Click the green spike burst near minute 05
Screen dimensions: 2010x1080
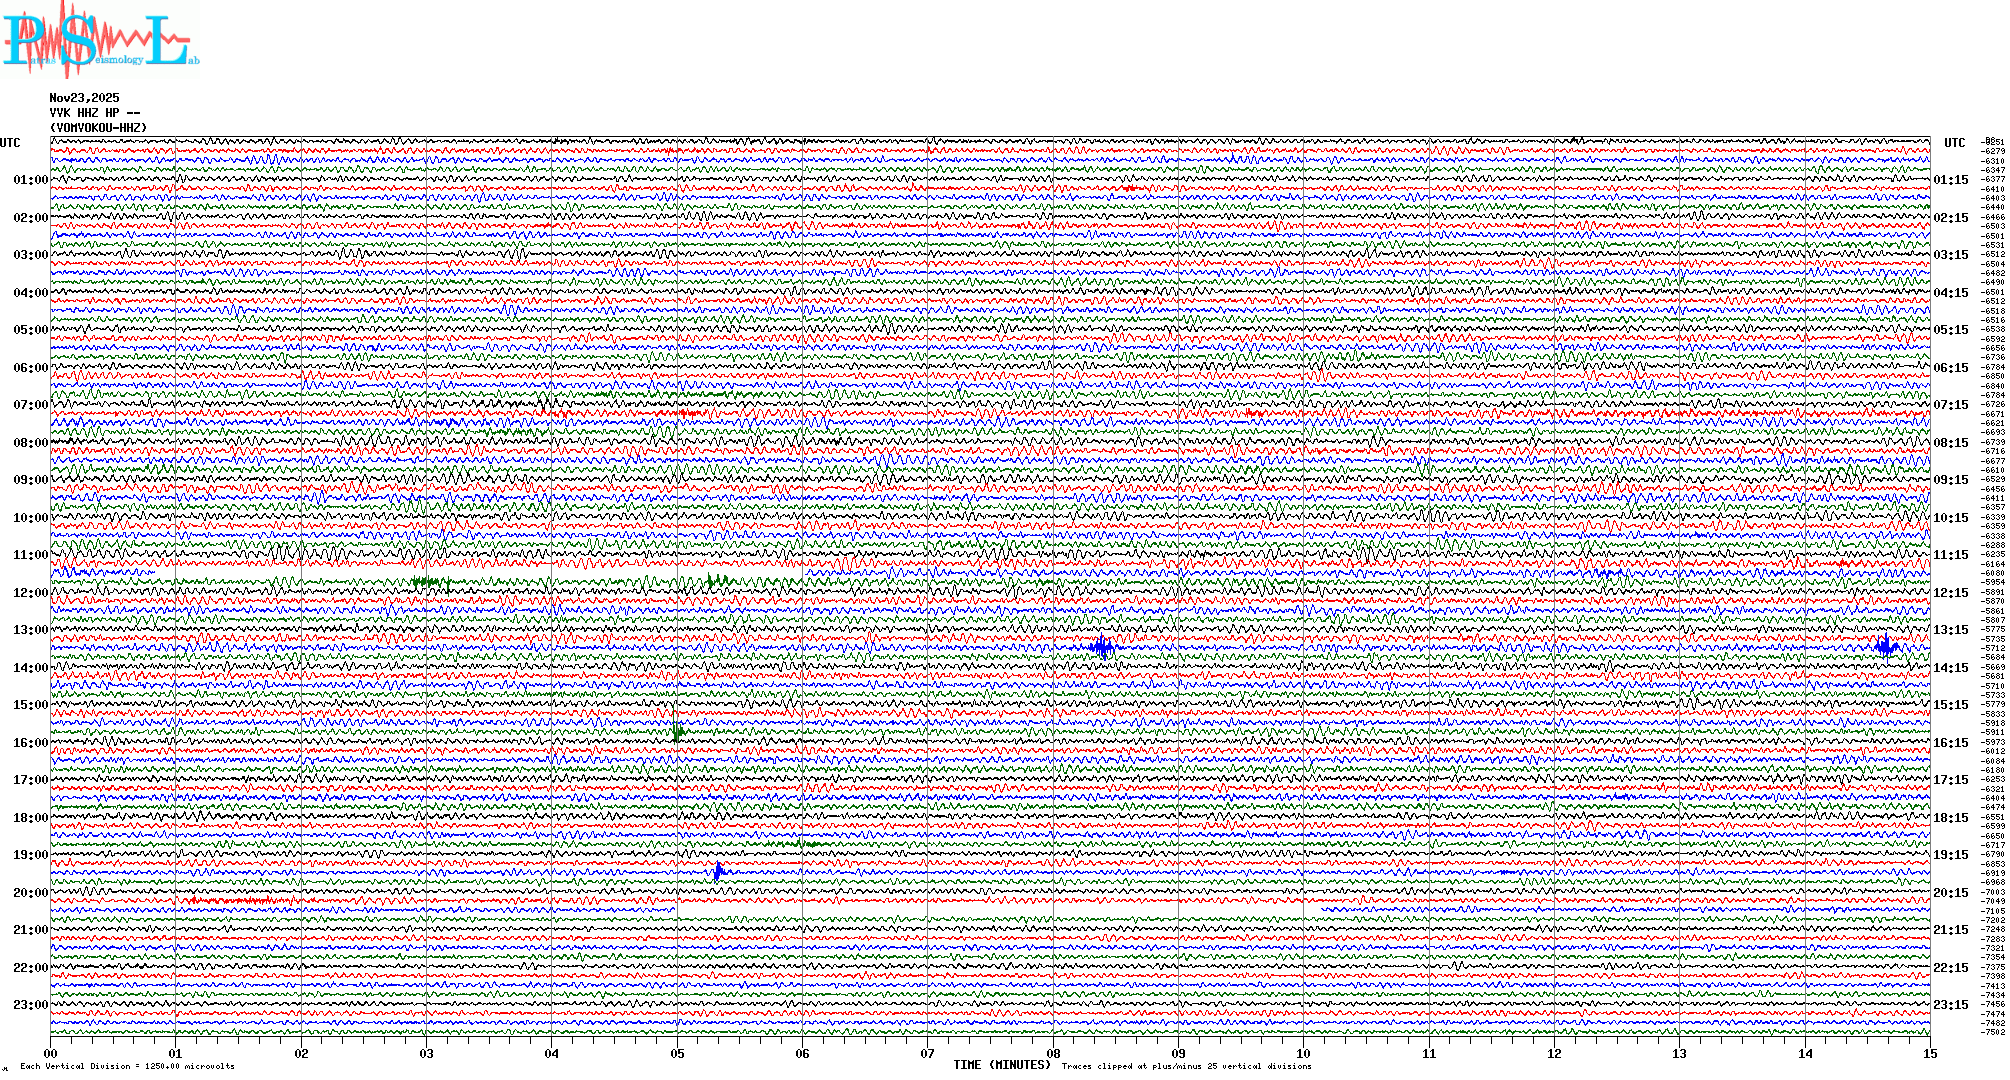tap(677, 732)
